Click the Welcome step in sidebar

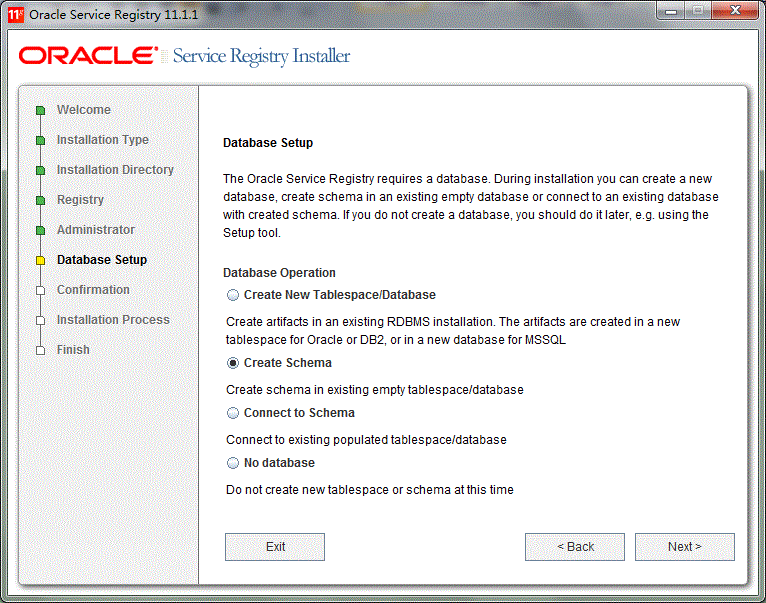tap(84, 110)
